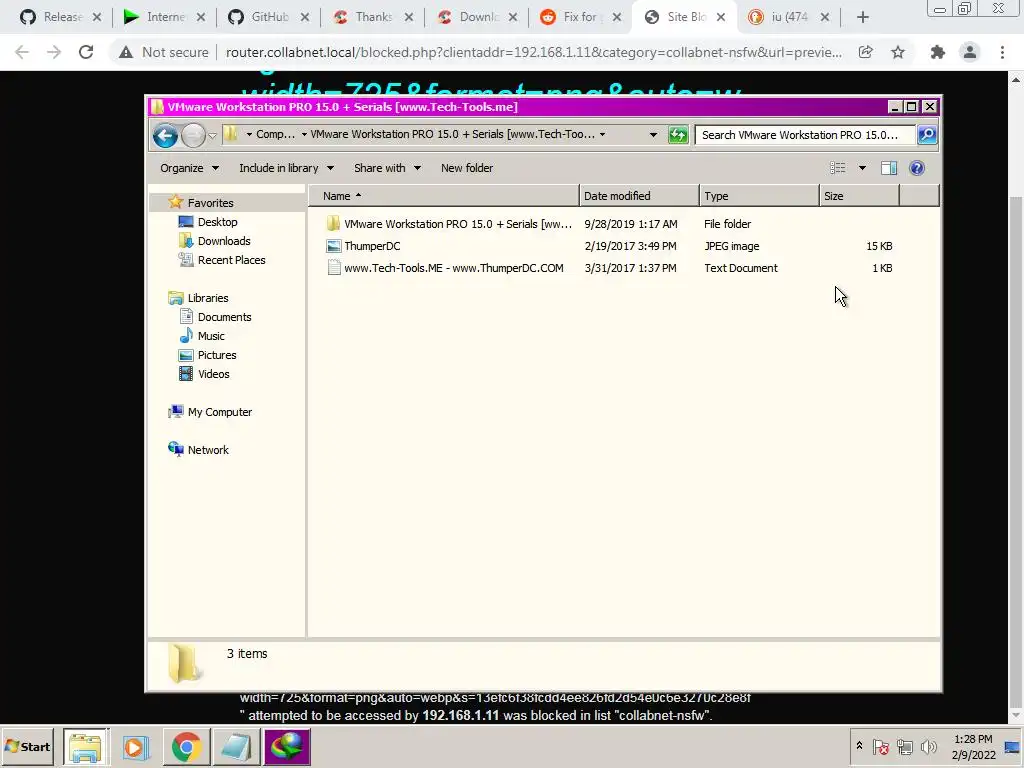Open Chrome extensions puzzle icon
This screenshot has height=768, width=1024.
coord(938,52)
